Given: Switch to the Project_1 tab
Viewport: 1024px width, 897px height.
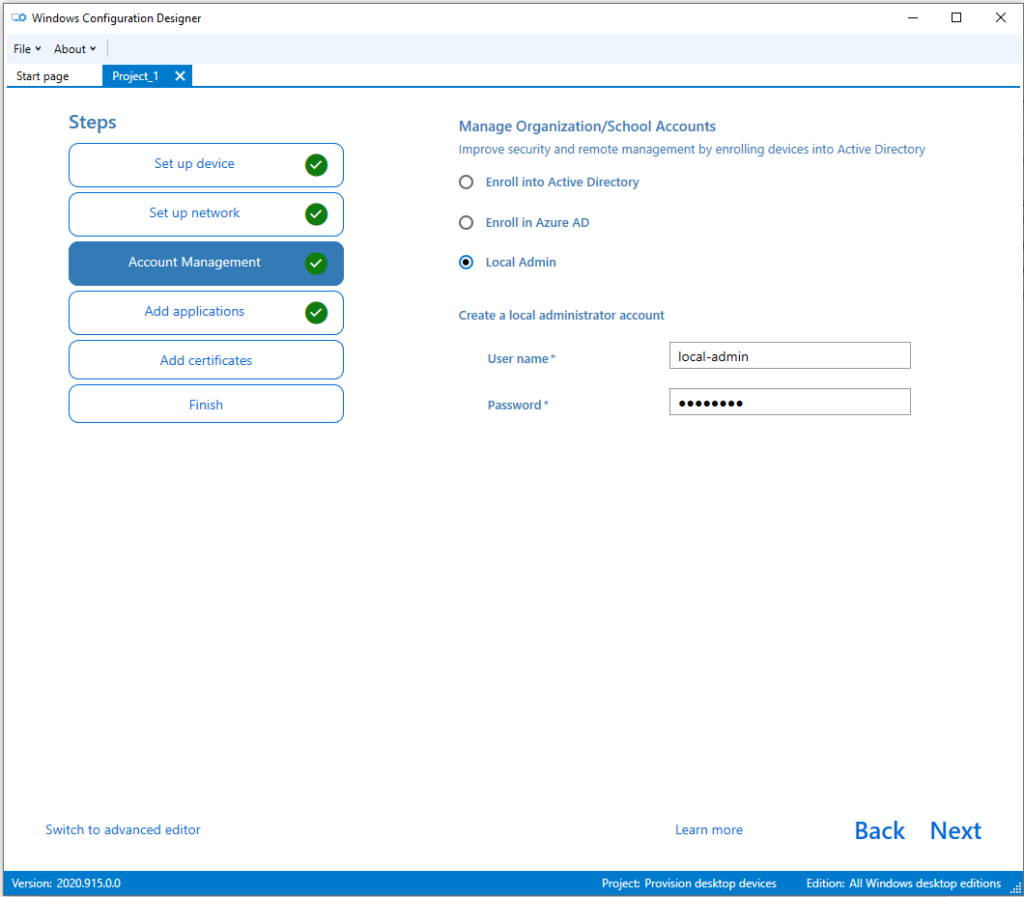Looking at the screenshot, I should click(x=135, y=76).
